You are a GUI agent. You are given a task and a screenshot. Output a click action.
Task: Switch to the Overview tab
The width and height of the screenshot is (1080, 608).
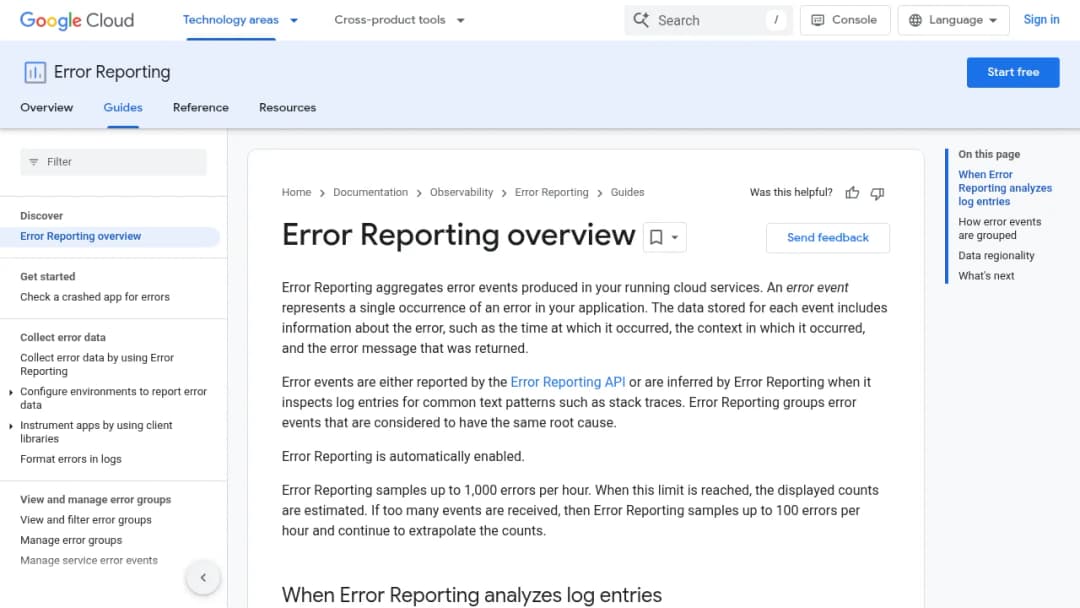[x=46, y=107]
